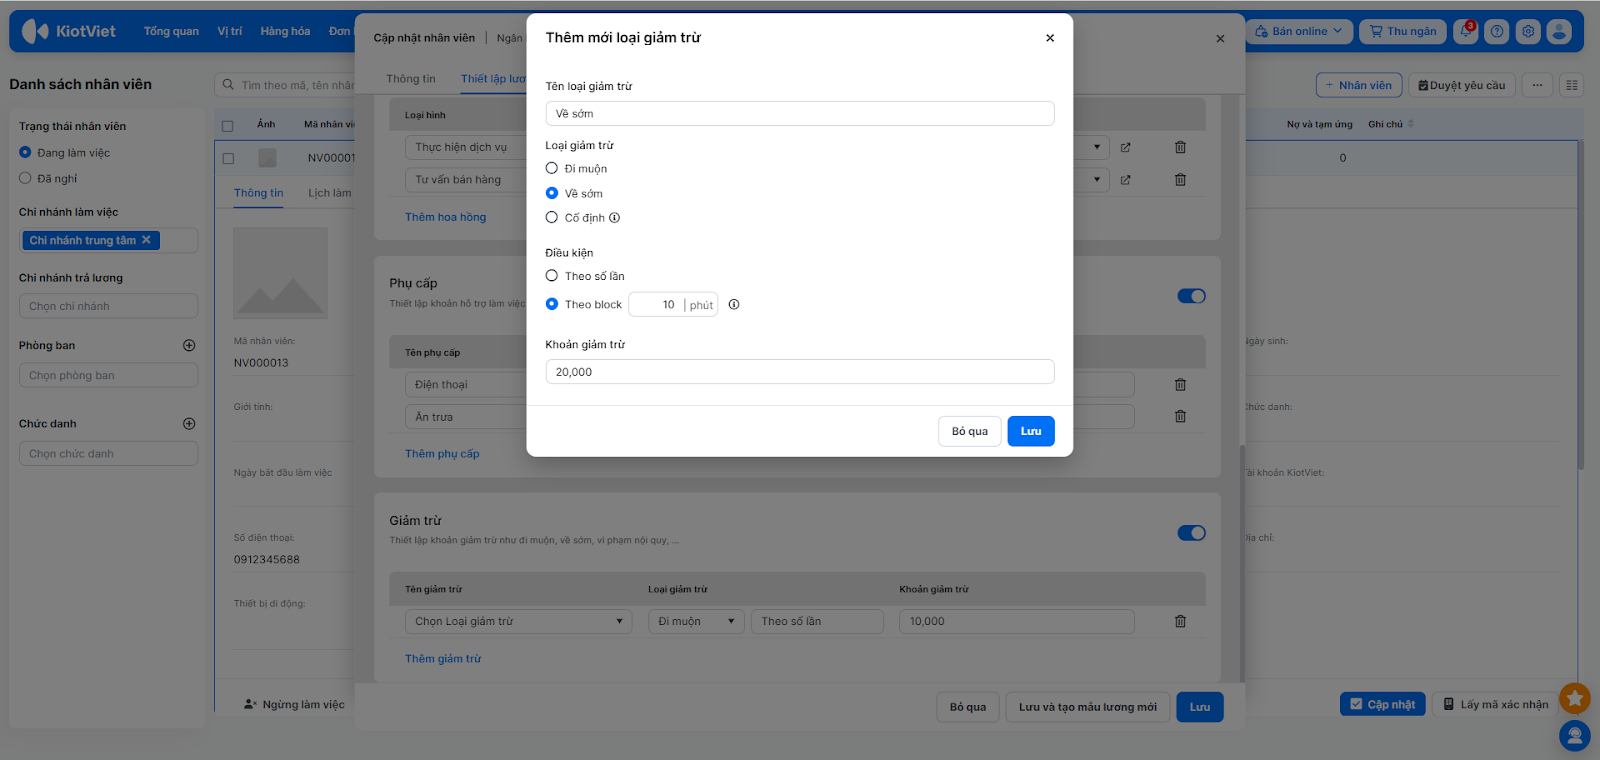Click the trash icon in Giảm trừ row
Image resolution: width=1600 pixels, height=760 pixels.
1180,622
